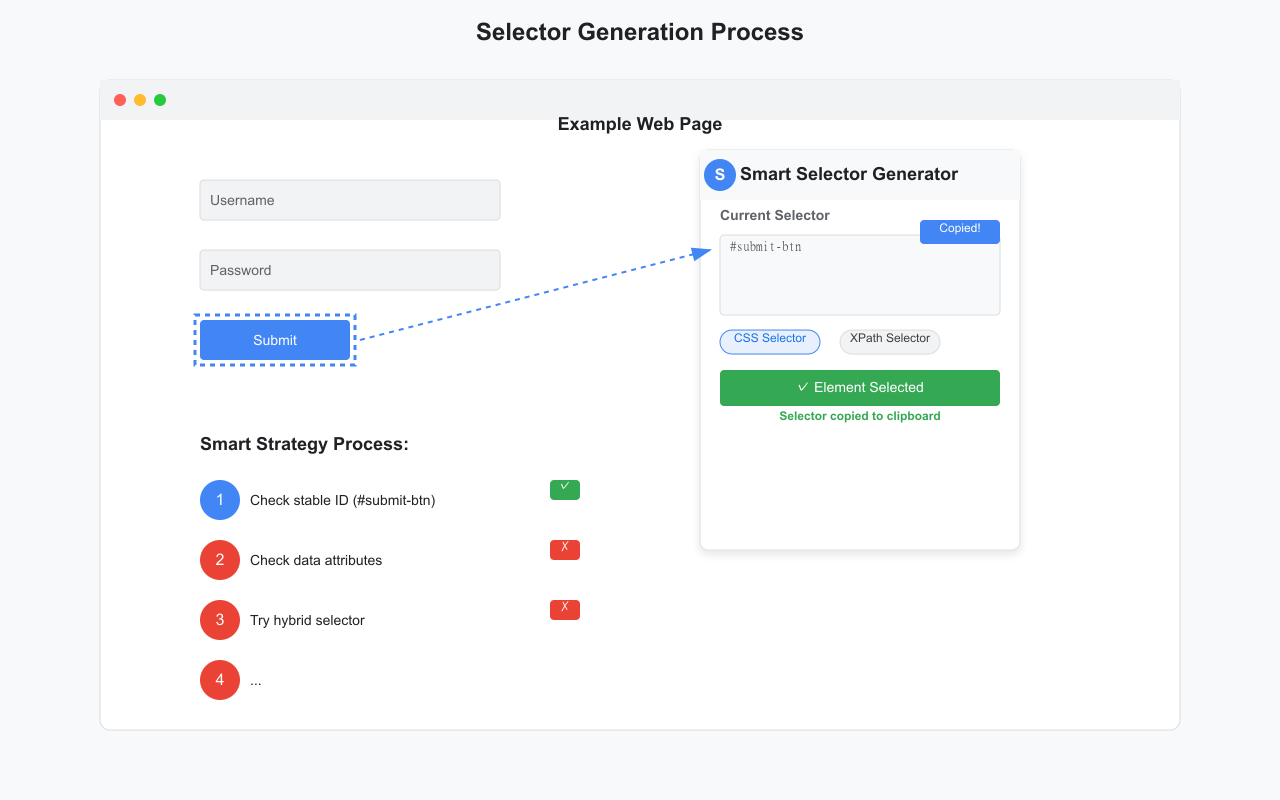Click the 'Try hybrid selector' text
The image size is (1280, 800).
click(x=307, y=620)
